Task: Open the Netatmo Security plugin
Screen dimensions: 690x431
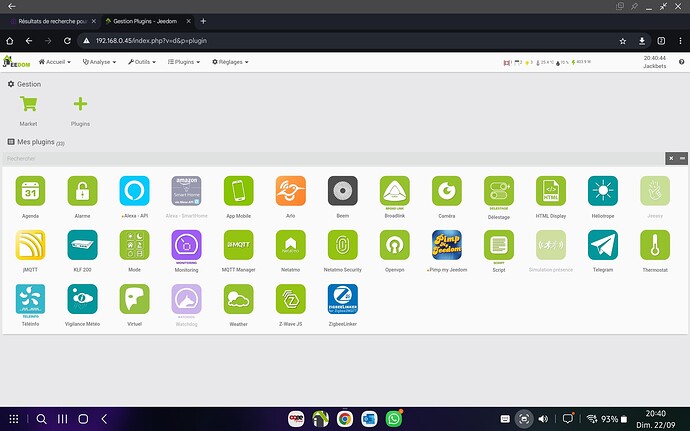Action: click(343, 245)
